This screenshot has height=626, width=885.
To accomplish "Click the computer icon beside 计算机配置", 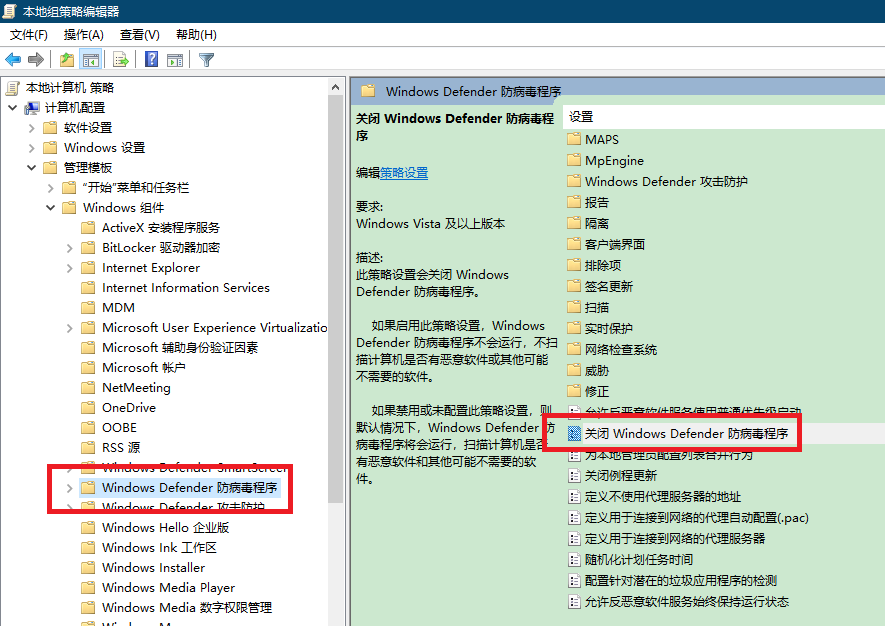I will click(x=32, y=108).
